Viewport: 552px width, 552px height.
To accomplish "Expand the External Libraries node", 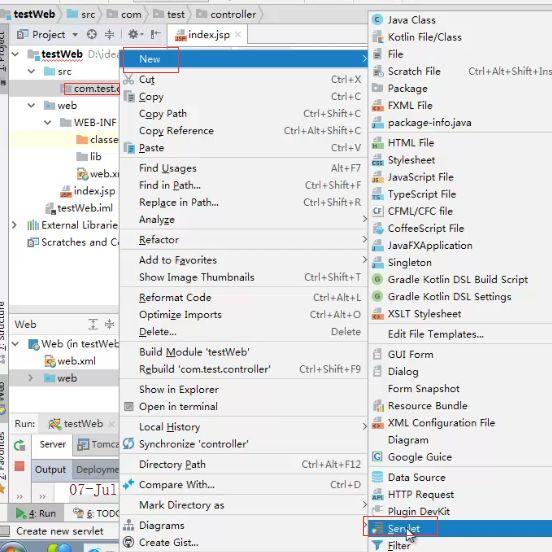I will click(x=14, y=225).
